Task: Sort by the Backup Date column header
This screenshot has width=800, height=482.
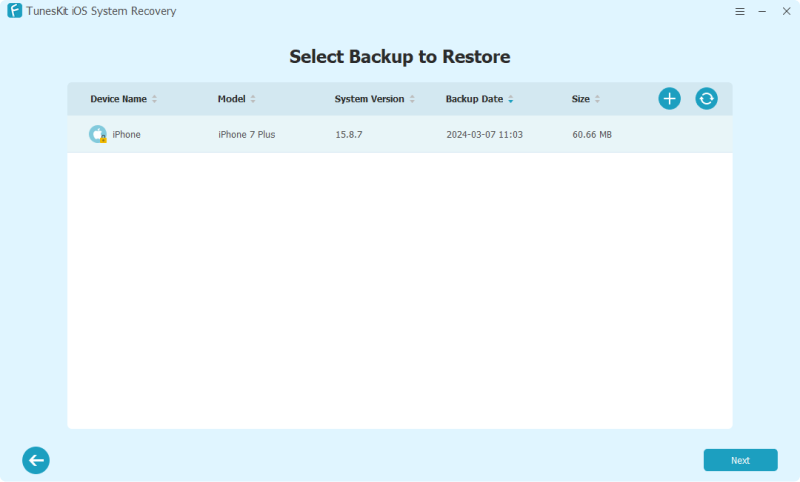Action: pyautogui.click(x=479, y=99)
